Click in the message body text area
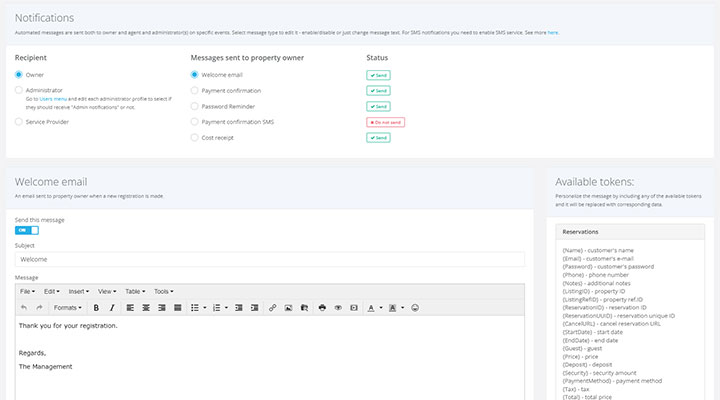This screenshot has width=720, height=400. click(270, 358)
